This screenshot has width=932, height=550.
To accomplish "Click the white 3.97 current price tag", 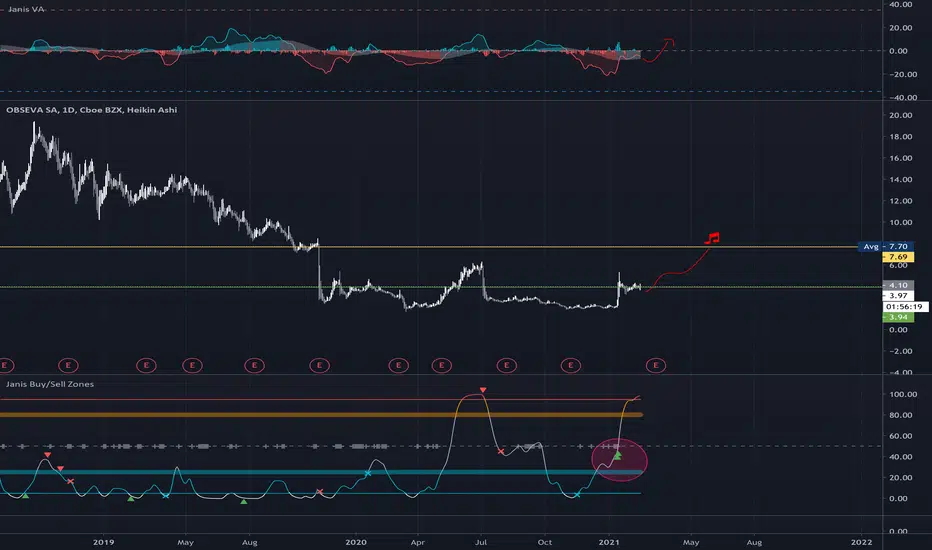I will [898, 296].
